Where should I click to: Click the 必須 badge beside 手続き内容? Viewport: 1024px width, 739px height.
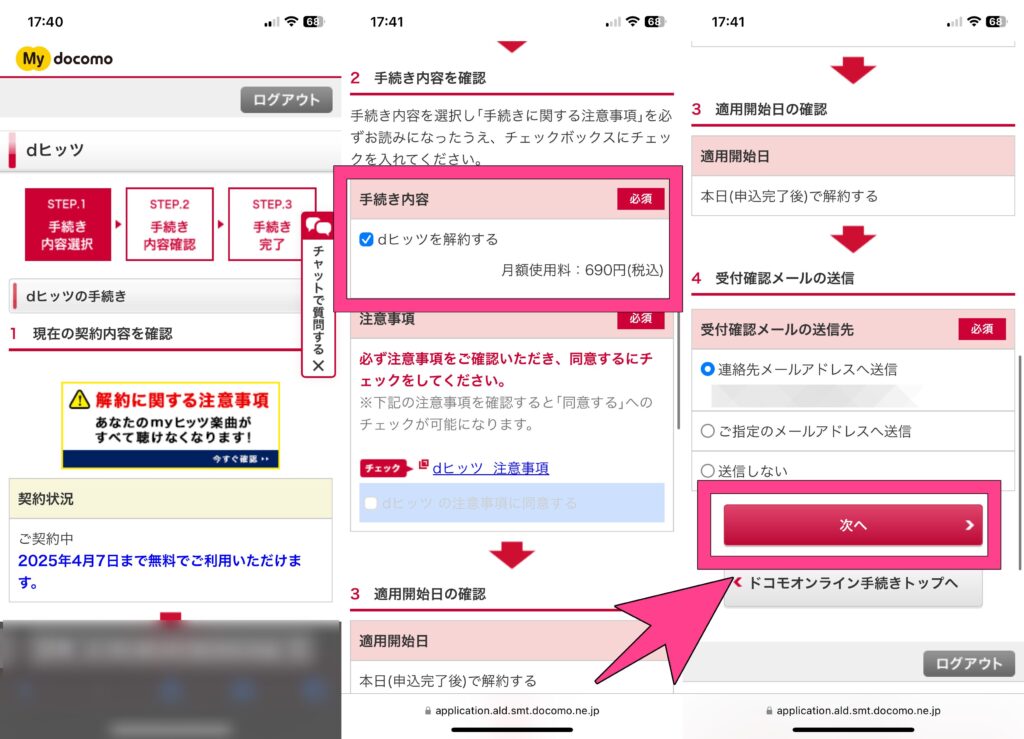[641, 199]
